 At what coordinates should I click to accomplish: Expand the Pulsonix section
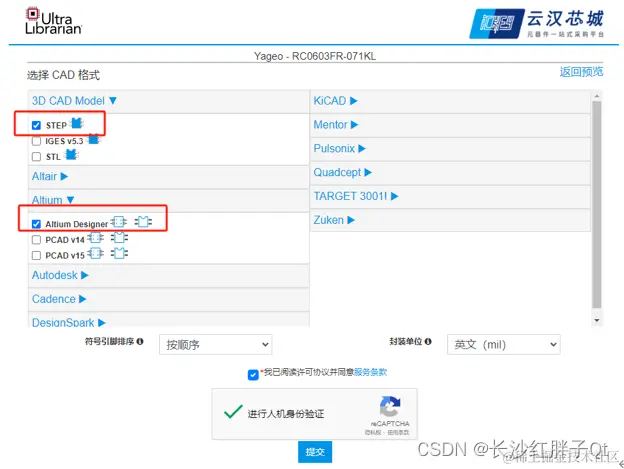click(339, 148)
